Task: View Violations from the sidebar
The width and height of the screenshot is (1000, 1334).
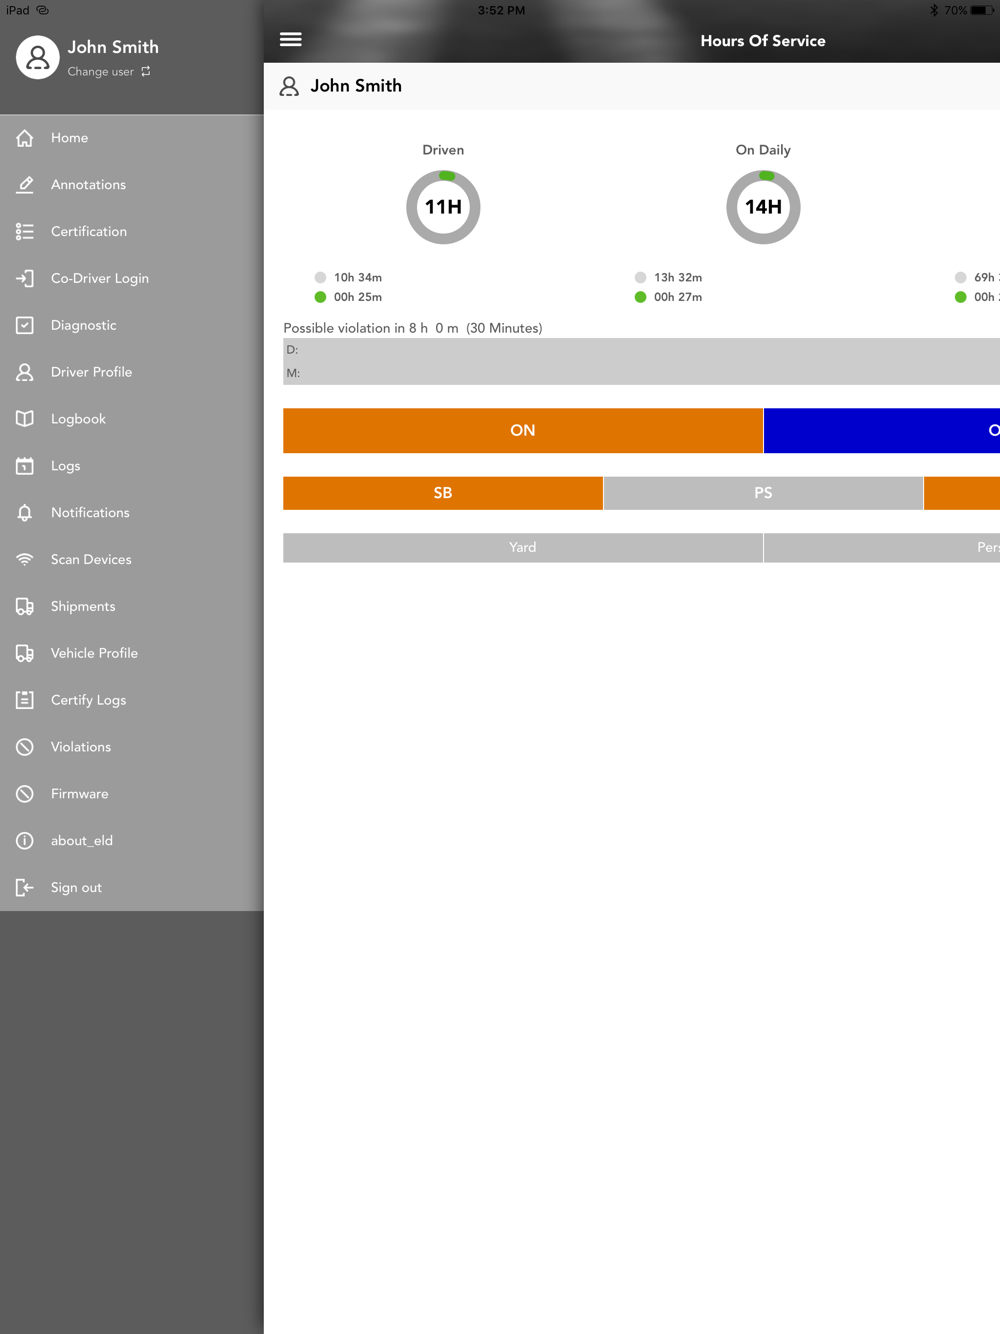Action: pyautogui.click(x=132, y=747)
